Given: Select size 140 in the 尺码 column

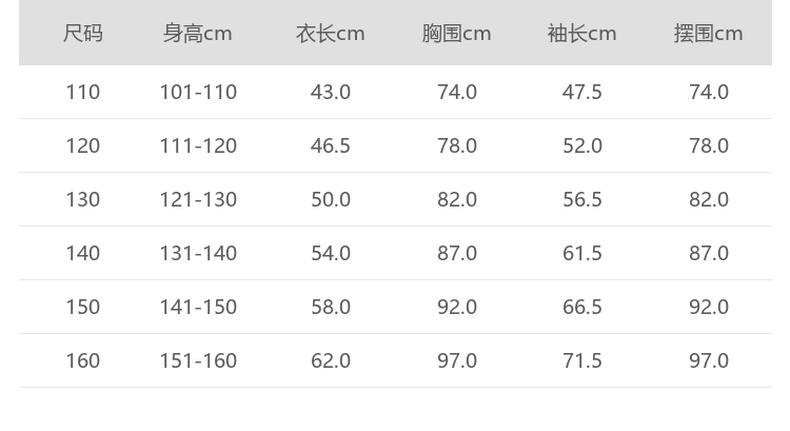Looking at the screenshot, I should tap(83, 253).
